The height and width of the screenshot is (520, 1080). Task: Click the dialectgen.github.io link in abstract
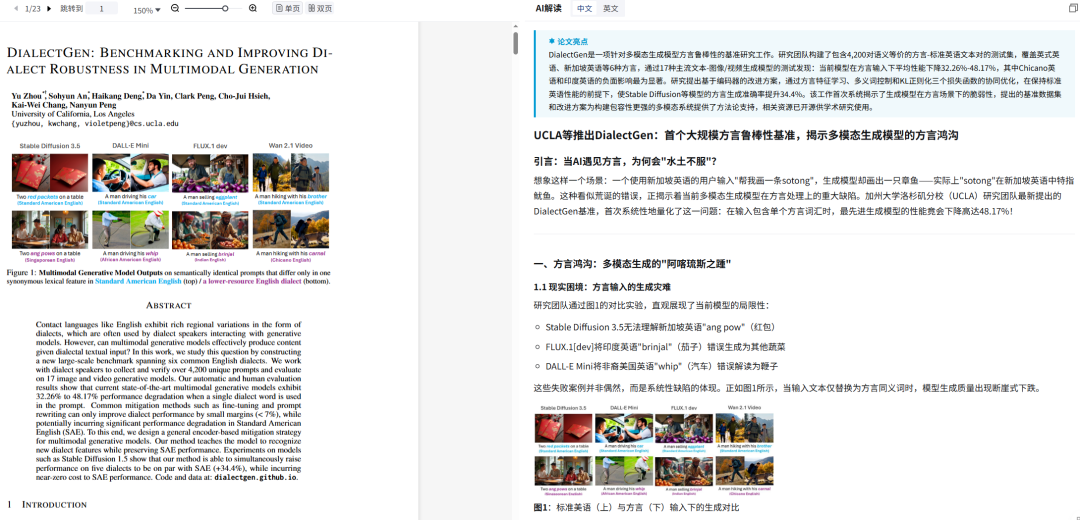(x=256, y=477)
